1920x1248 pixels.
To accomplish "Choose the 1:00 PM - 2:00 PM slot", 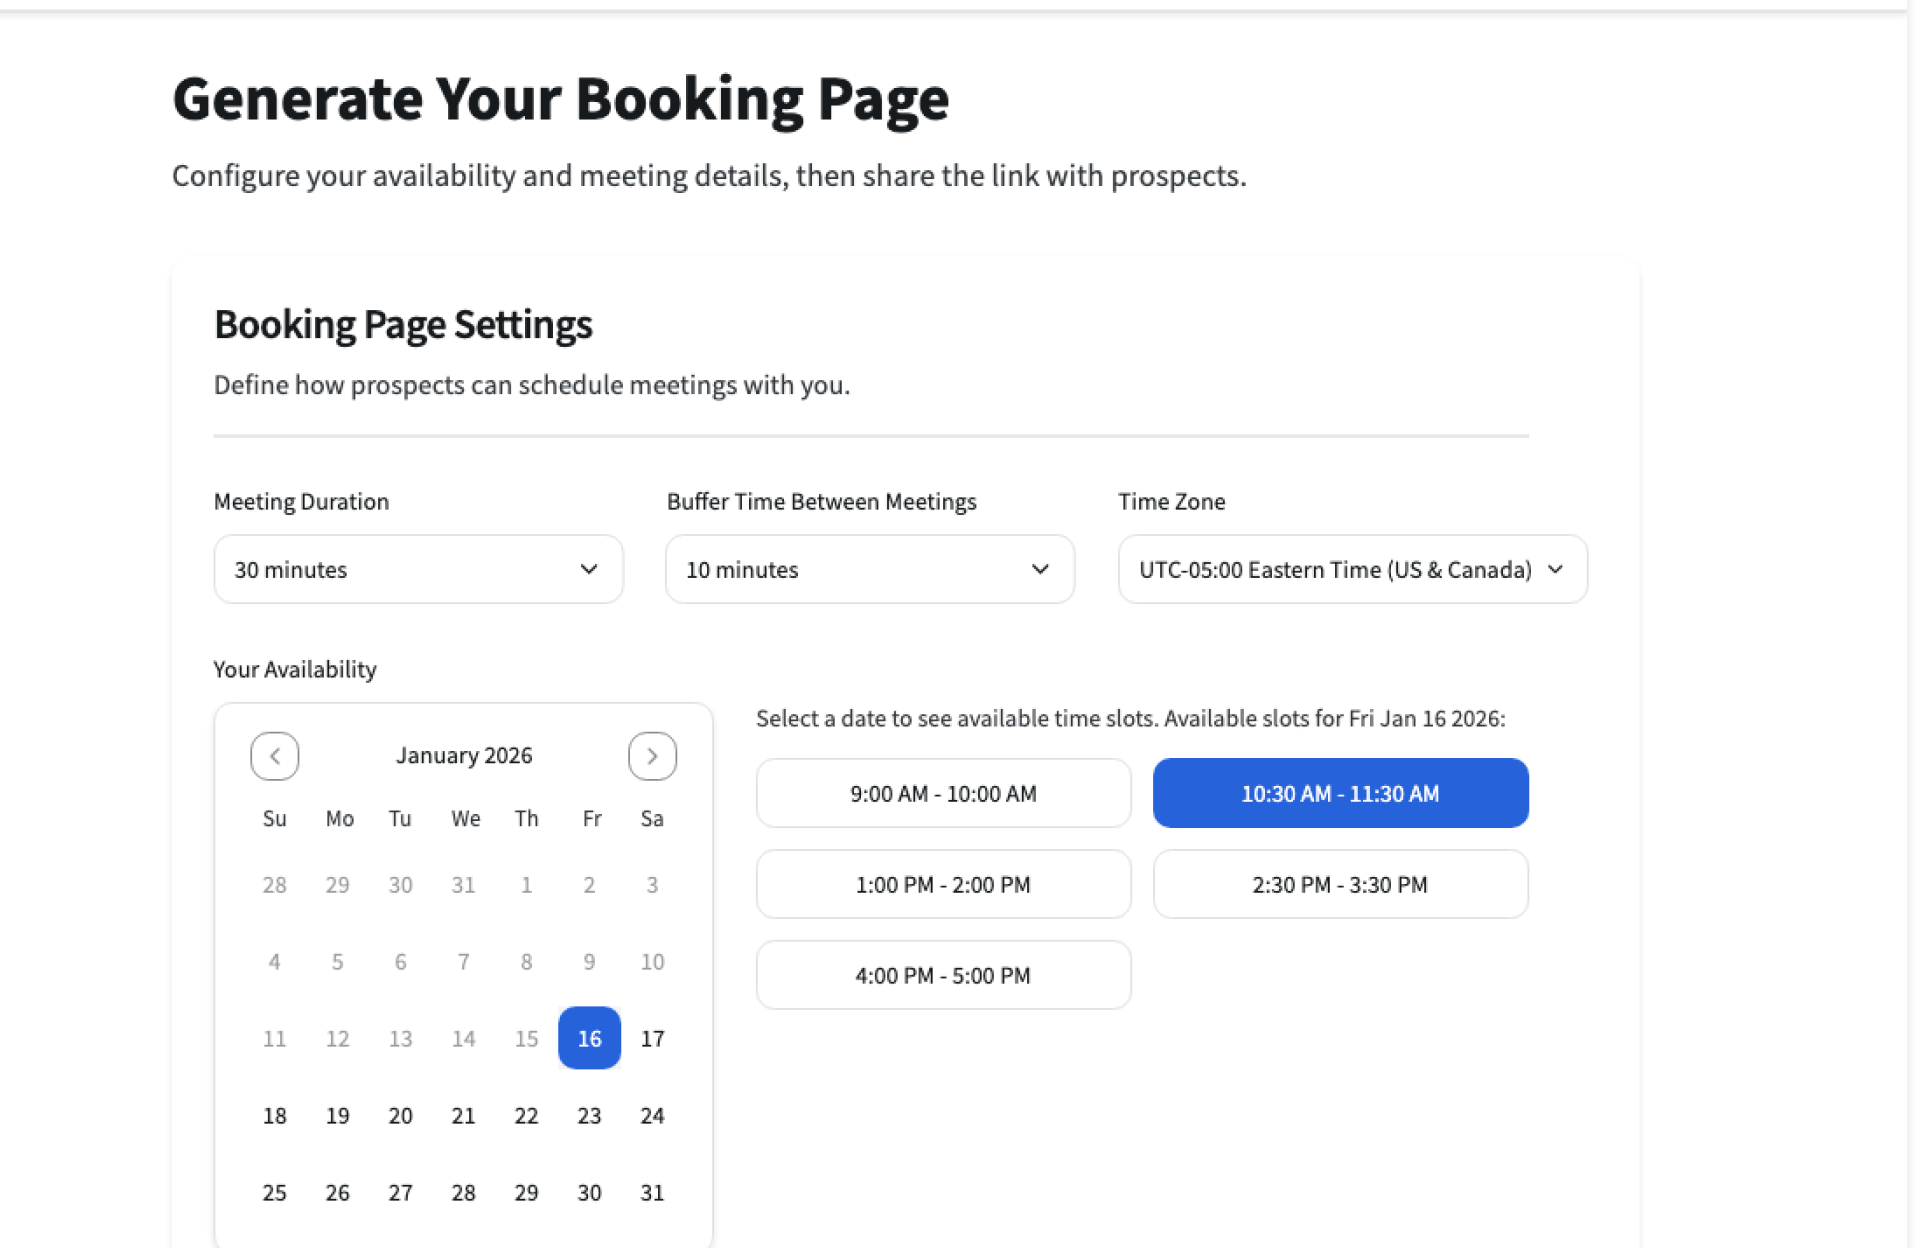I will click(943, 884).
